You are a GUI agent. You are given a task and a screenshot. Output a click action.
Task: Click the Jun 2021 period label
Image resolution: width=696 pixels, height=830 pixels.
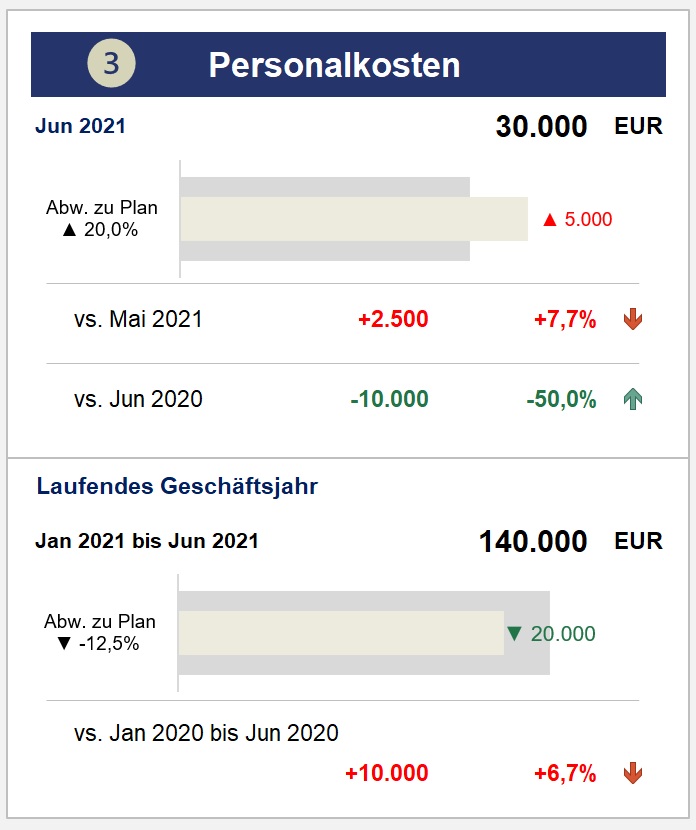coord(80,126)
